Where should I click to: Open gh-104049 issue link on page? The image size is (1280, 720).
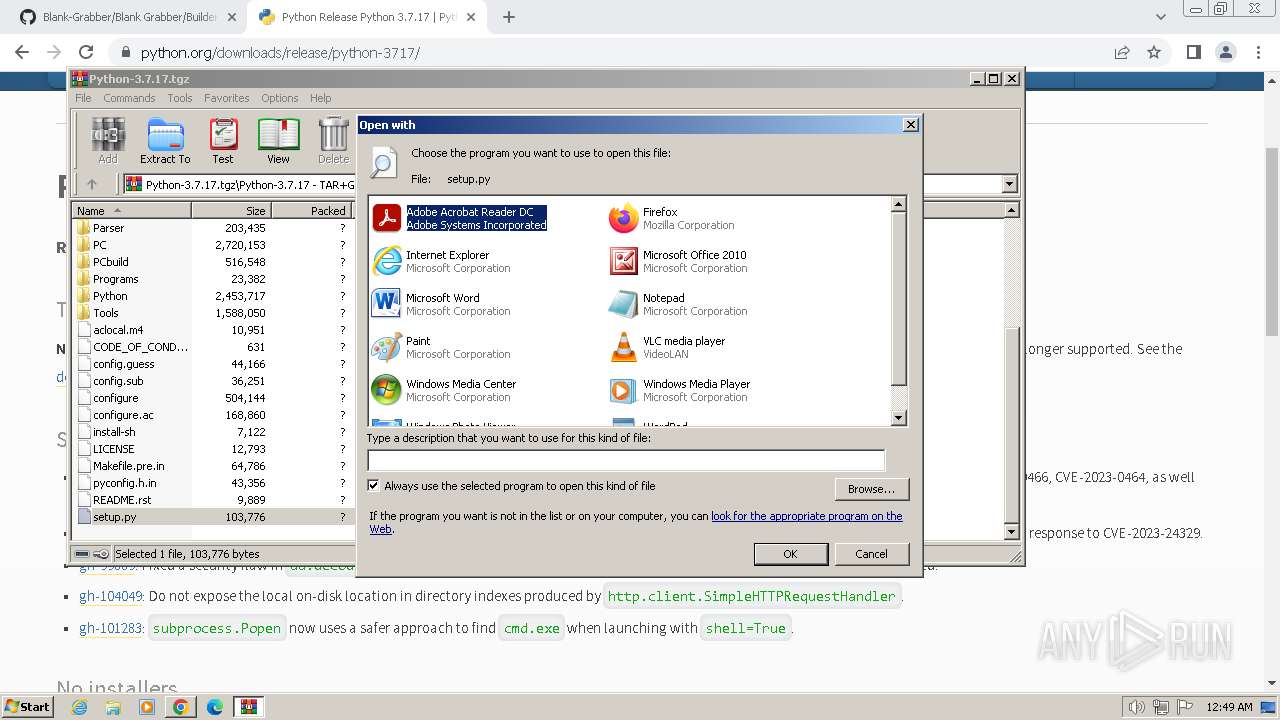tap(112, 596)
